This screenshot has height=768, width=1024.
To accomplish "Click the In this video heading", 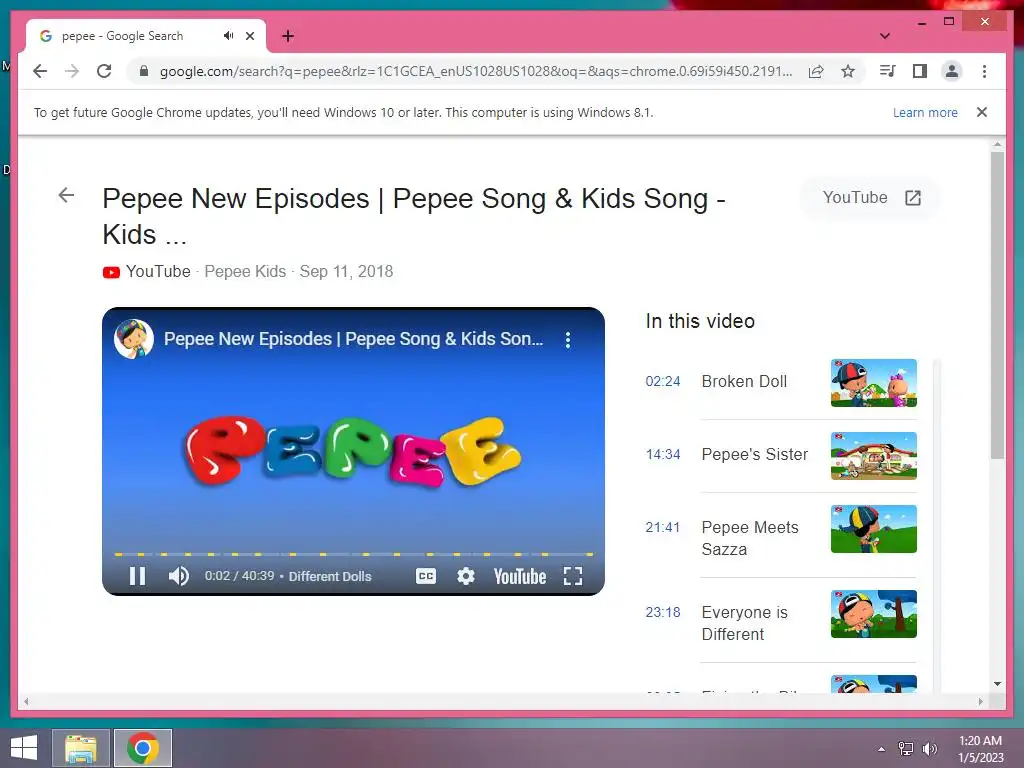I will click(x=700, y=321).
